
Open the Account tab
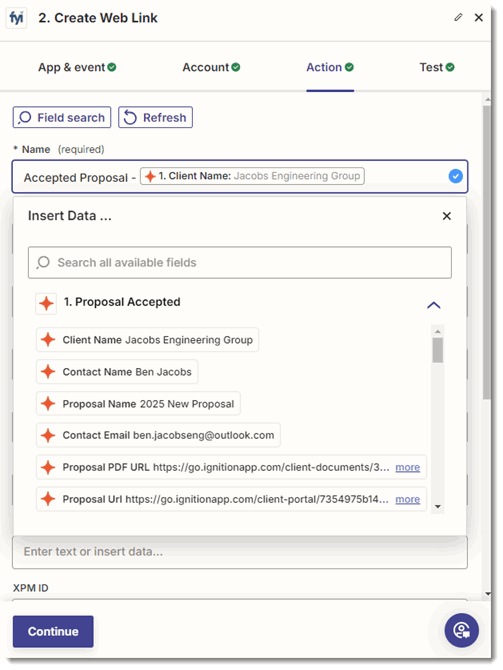[211, 67]
